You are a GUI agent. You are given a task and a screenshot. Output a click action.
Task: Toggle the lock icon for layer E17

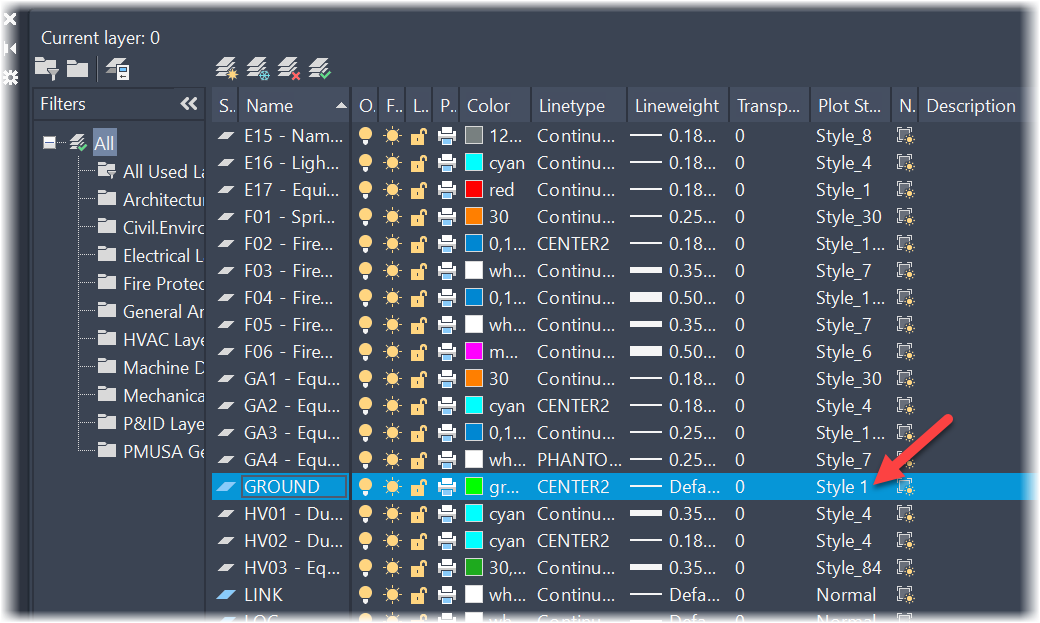(419, 190)
